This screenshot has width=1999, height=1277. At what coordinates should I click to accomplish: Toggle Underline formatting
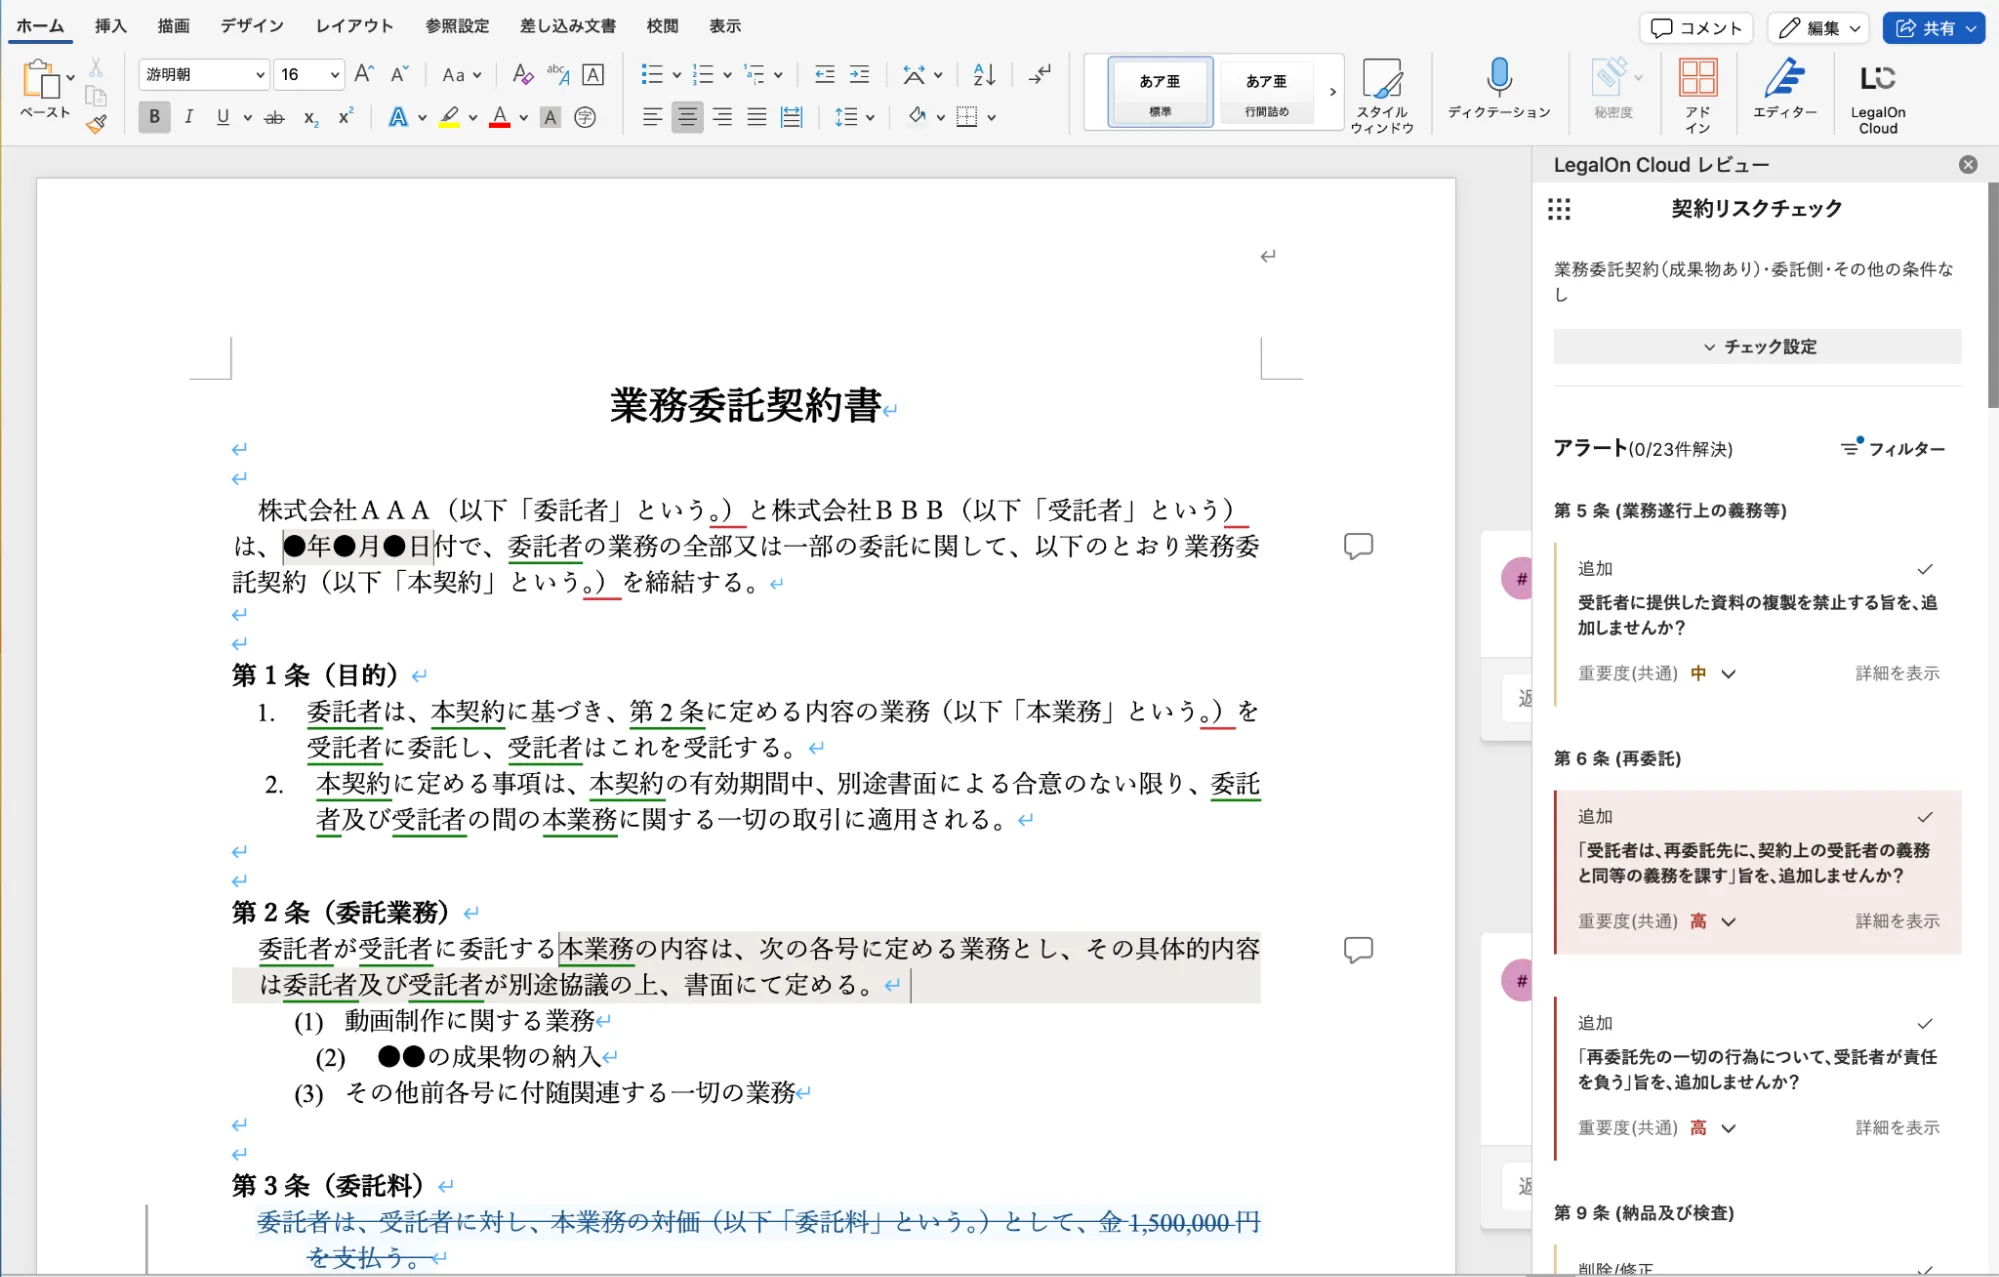(x=222, y=117)
